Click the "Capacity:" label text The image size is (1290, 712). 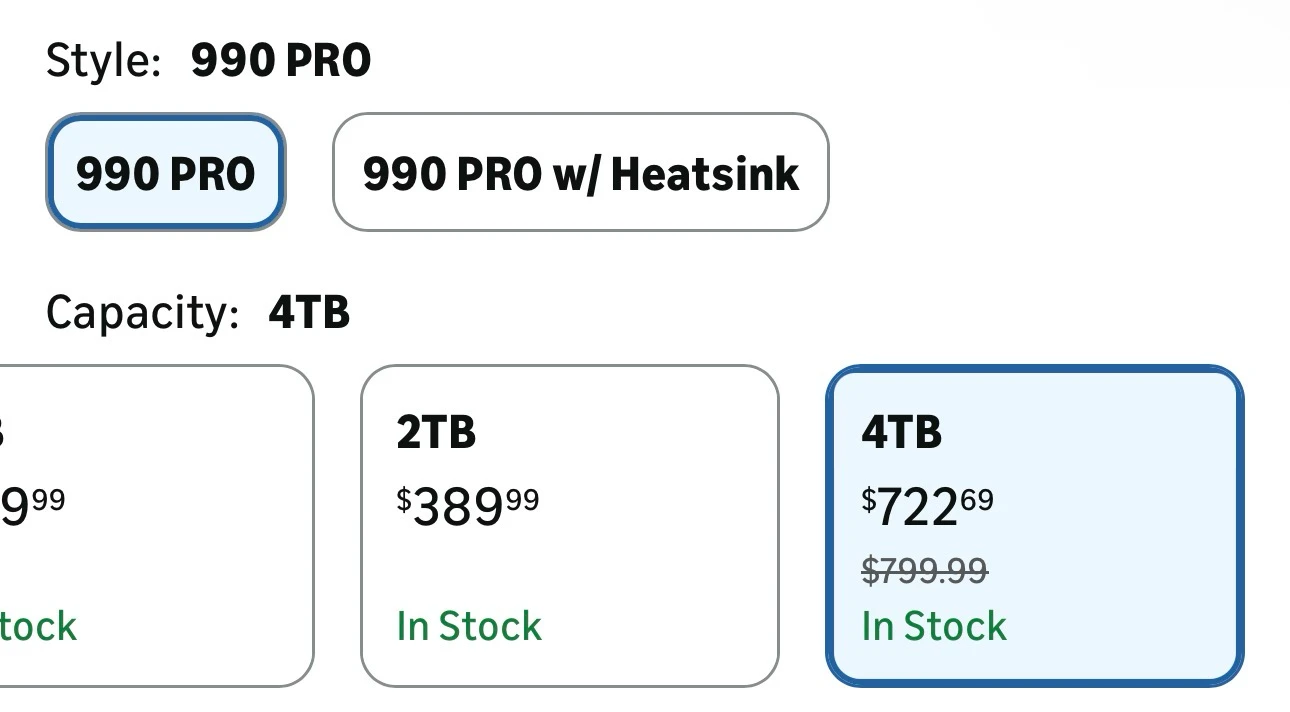[142, 313]
